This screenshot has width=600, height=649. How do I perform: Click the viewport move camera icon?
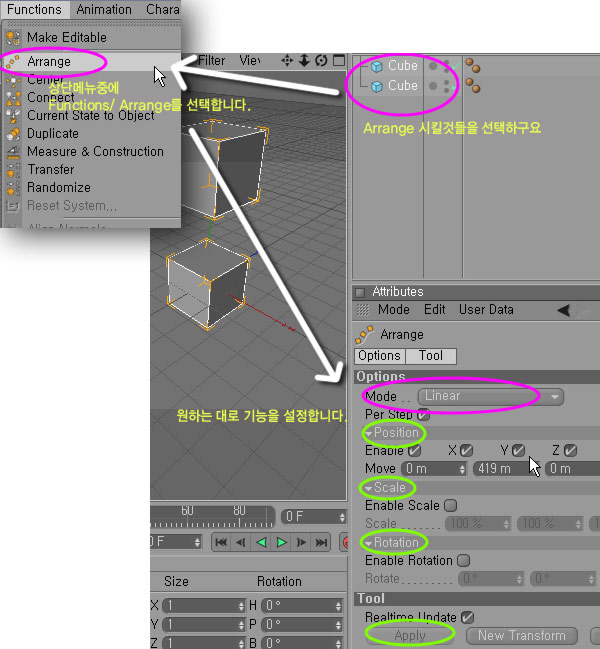(x=287, y=61)
